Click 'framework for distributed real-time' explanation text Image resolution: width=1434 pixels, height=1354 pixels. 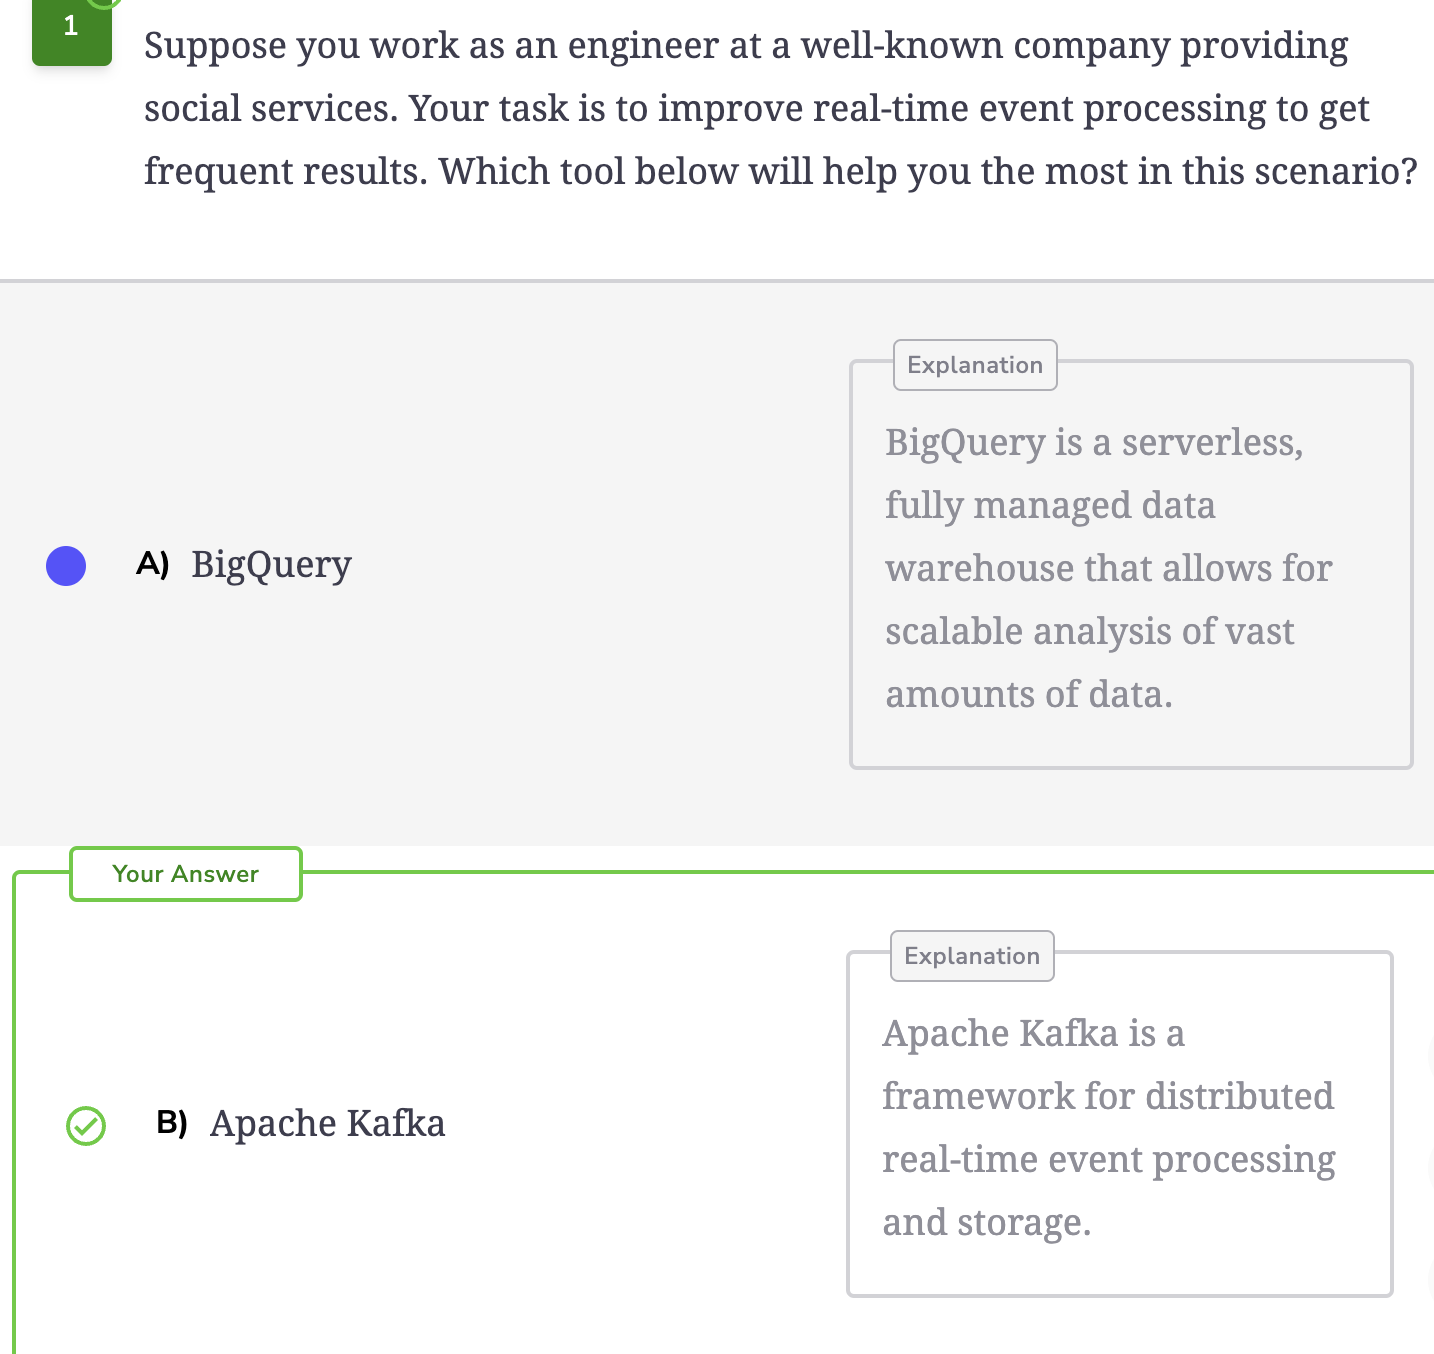pyautogui.click(x=1108, y=1127)
